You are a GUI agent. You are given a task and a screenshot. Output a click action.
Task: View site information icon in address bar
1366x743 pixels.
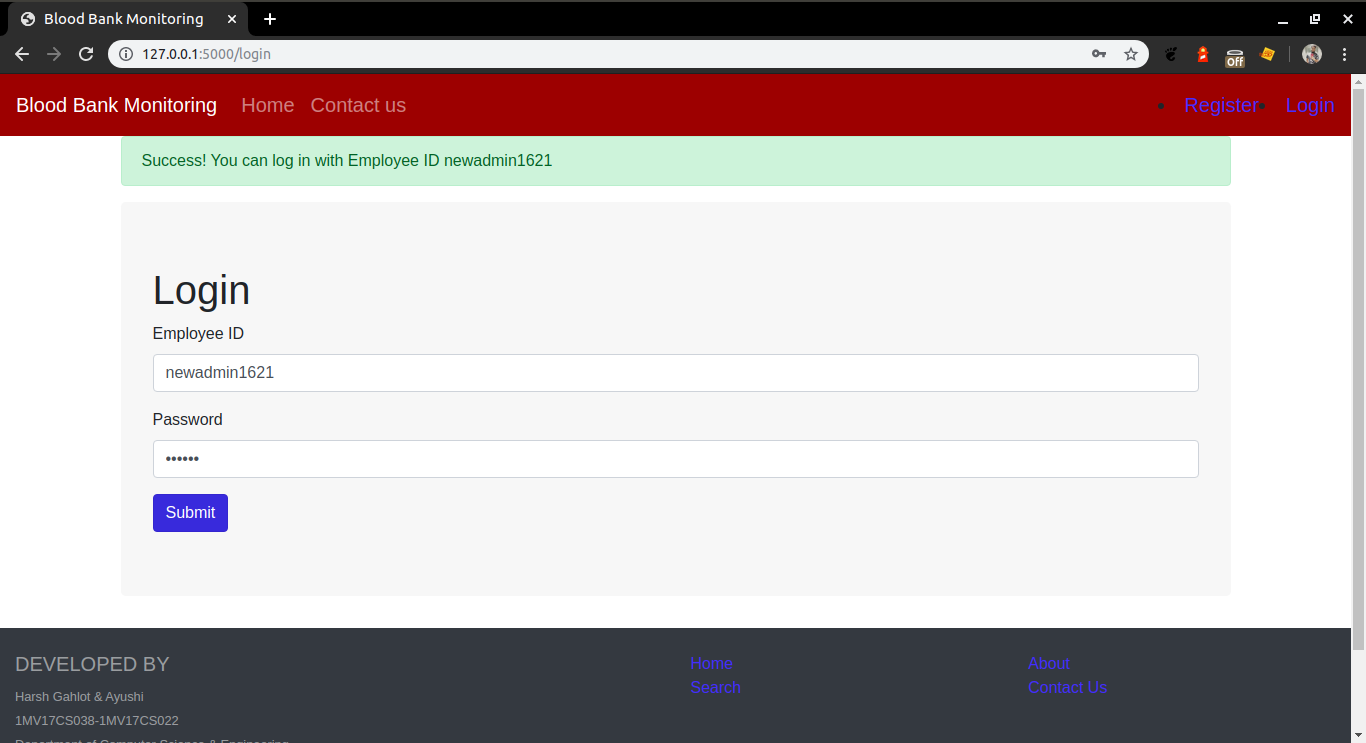[x=126, y=54]
